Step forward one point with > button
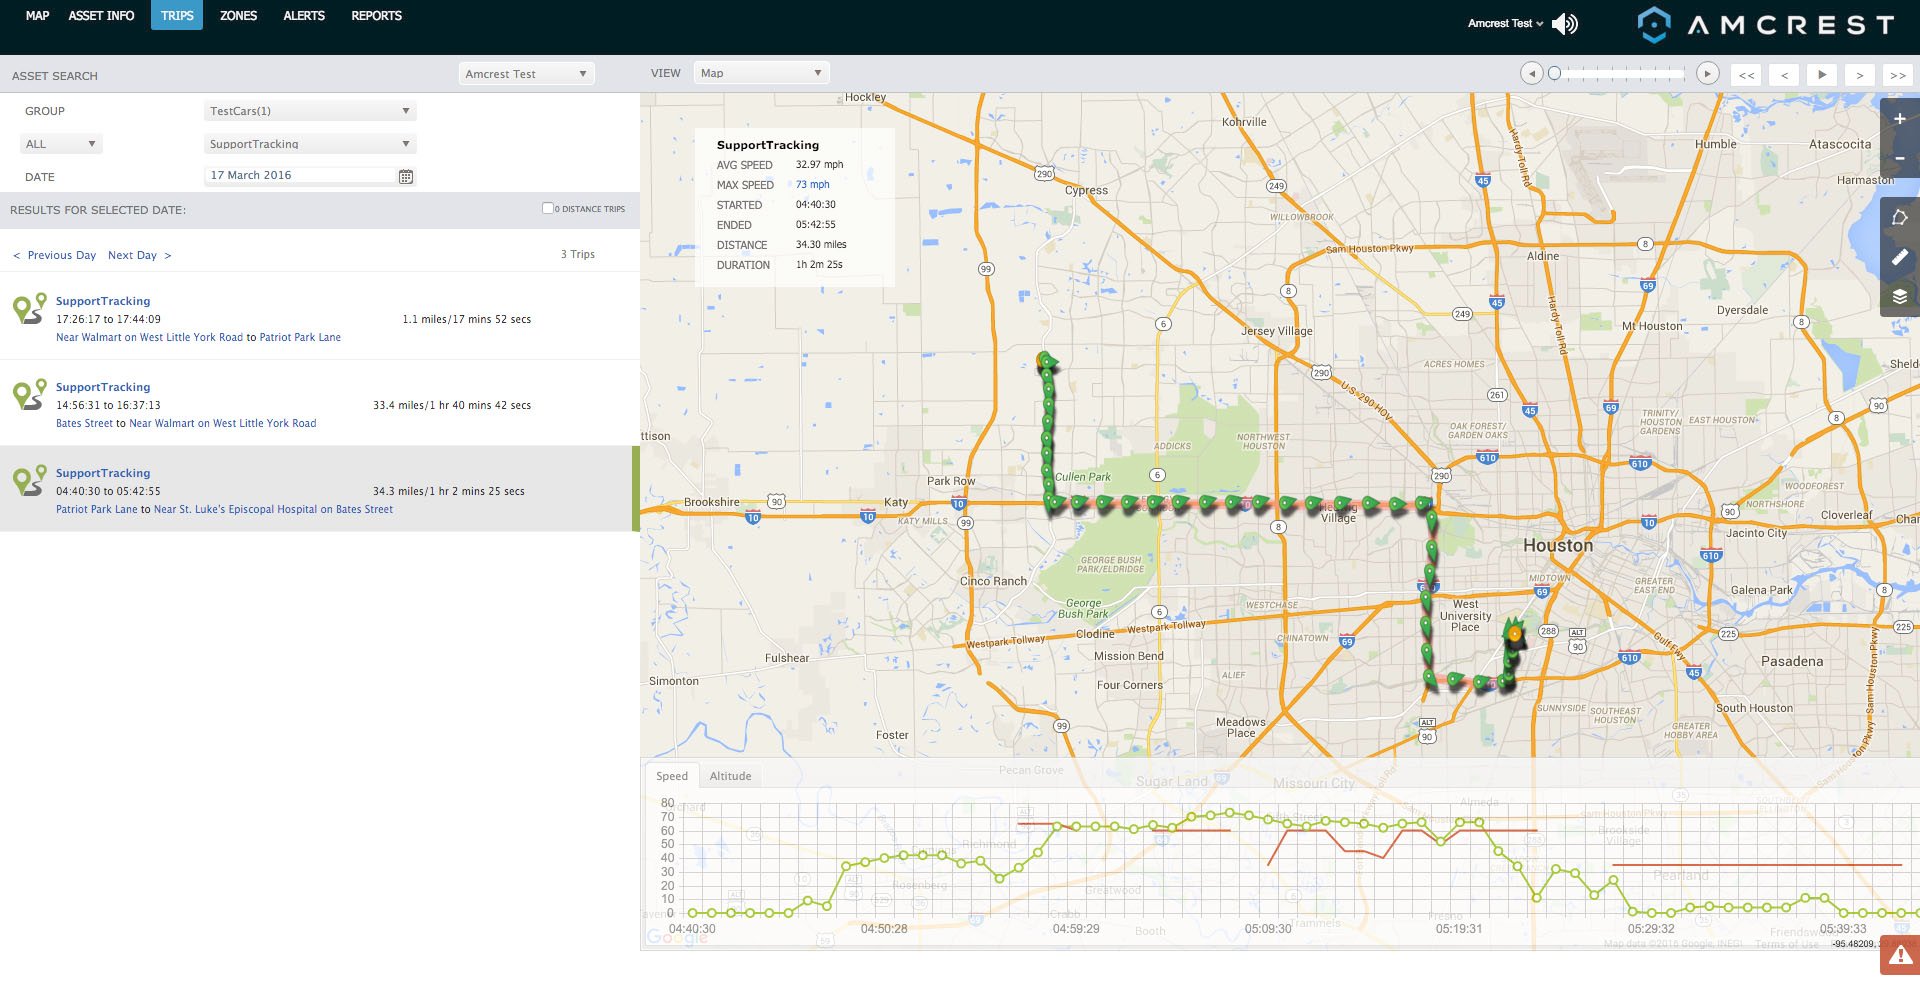1920x984 pixels. click(1859, 75)
